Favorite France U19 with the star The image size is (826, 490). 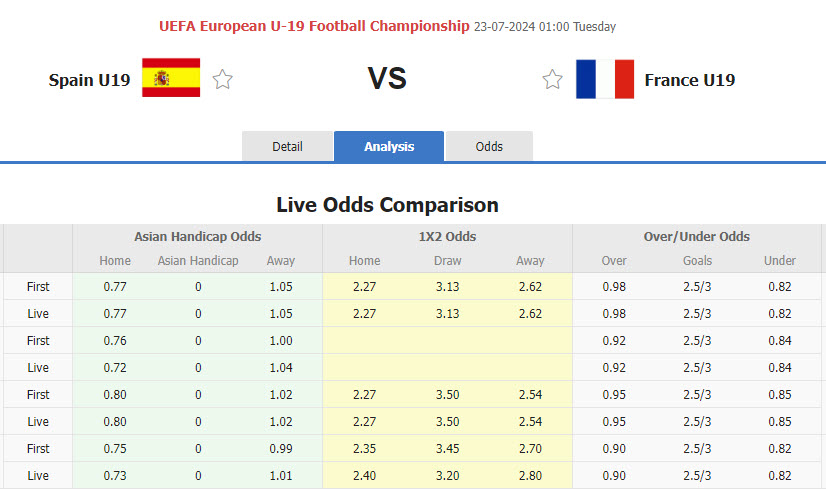coord(552,80)
